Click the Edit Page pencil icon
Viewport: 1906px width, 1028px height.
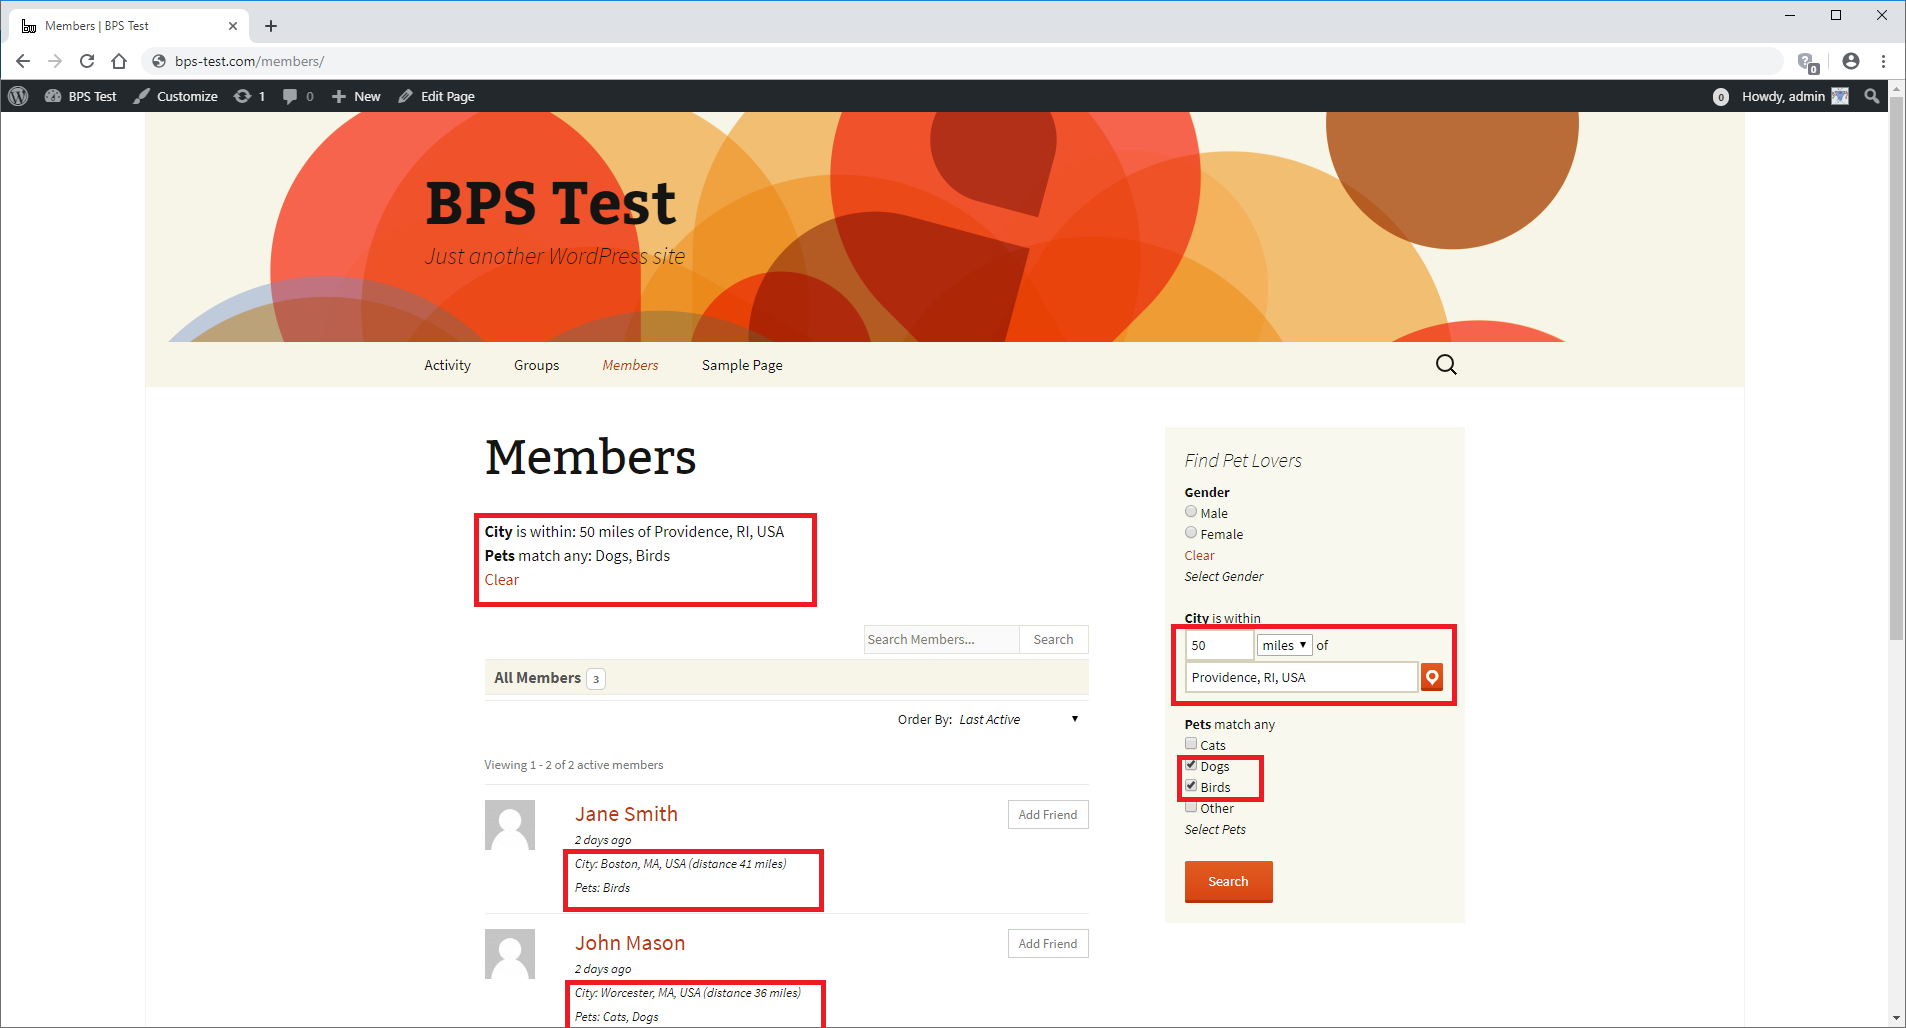point(404,96)
